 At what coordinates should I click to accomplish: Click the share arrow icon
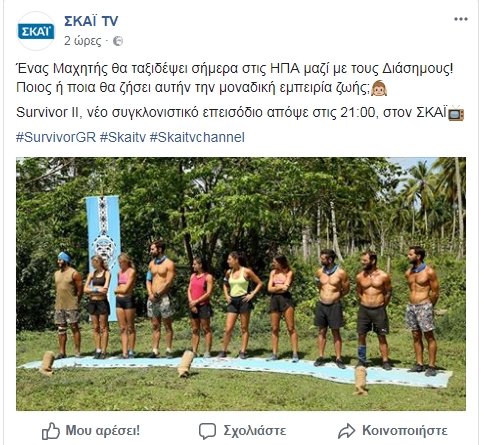pyautogui.click(x=347, y=431)
